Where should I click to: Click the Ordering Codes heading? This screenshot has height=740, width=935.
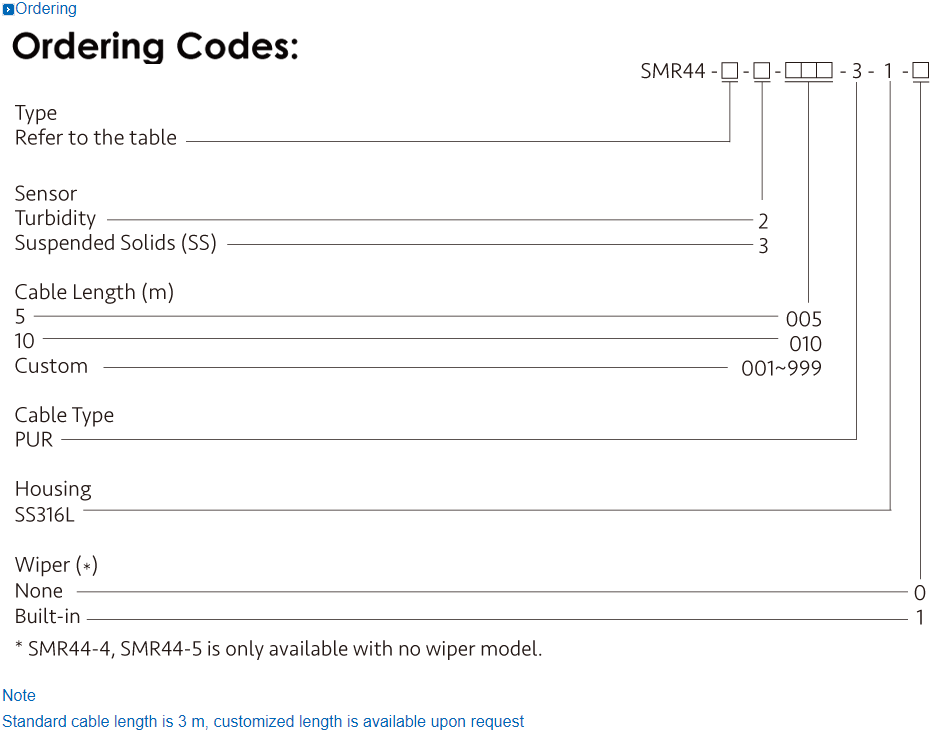click(x=155, y=46)
